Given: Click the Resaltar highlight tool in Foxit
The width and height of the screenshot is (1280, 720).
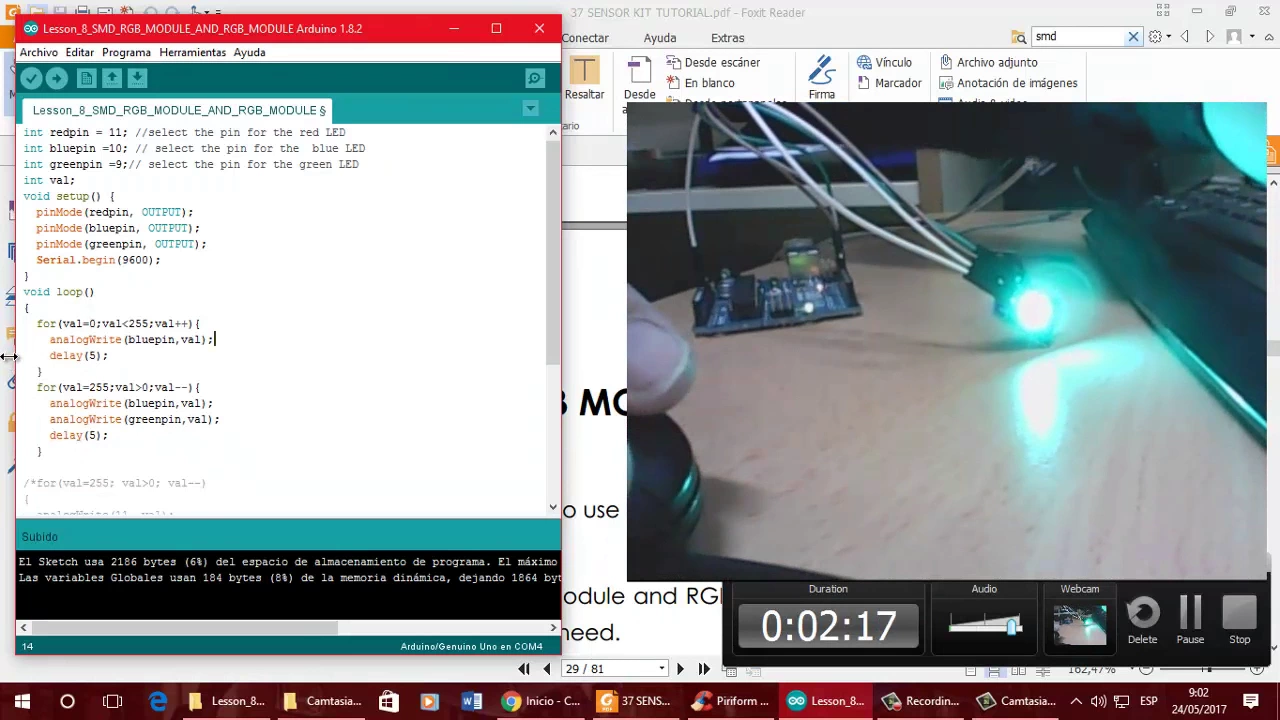Looking at the screenshot, I should [584, 78].
